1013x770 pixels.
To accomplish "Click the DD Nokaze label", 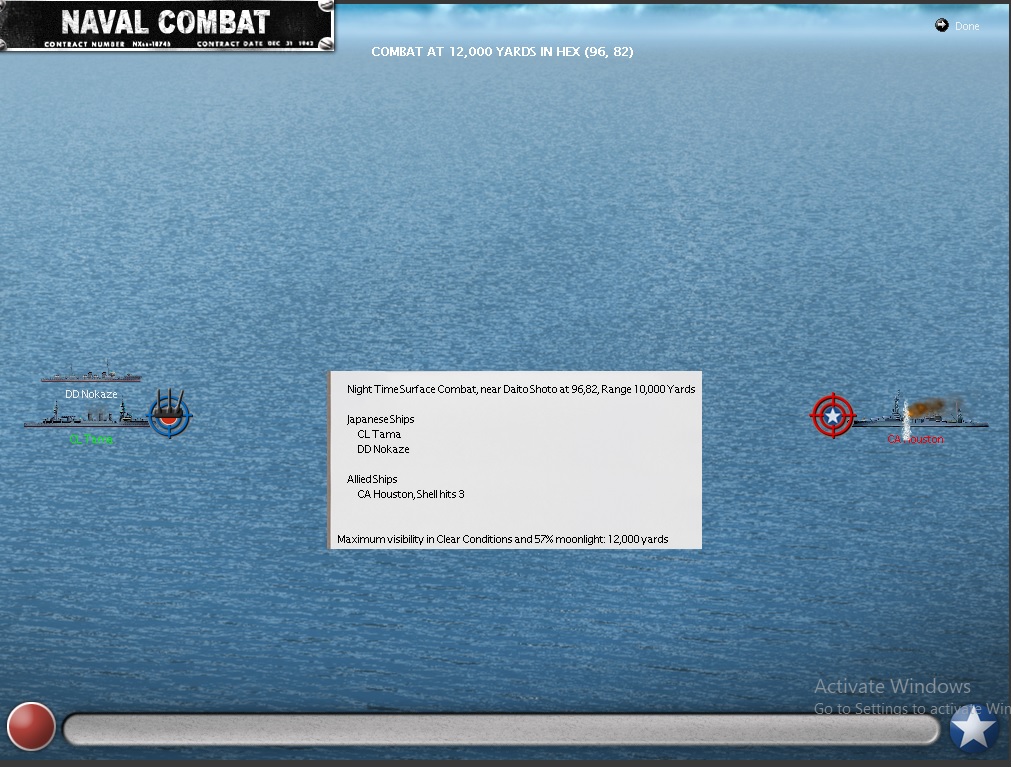I will pyautogui.click(x=91, y=394).
